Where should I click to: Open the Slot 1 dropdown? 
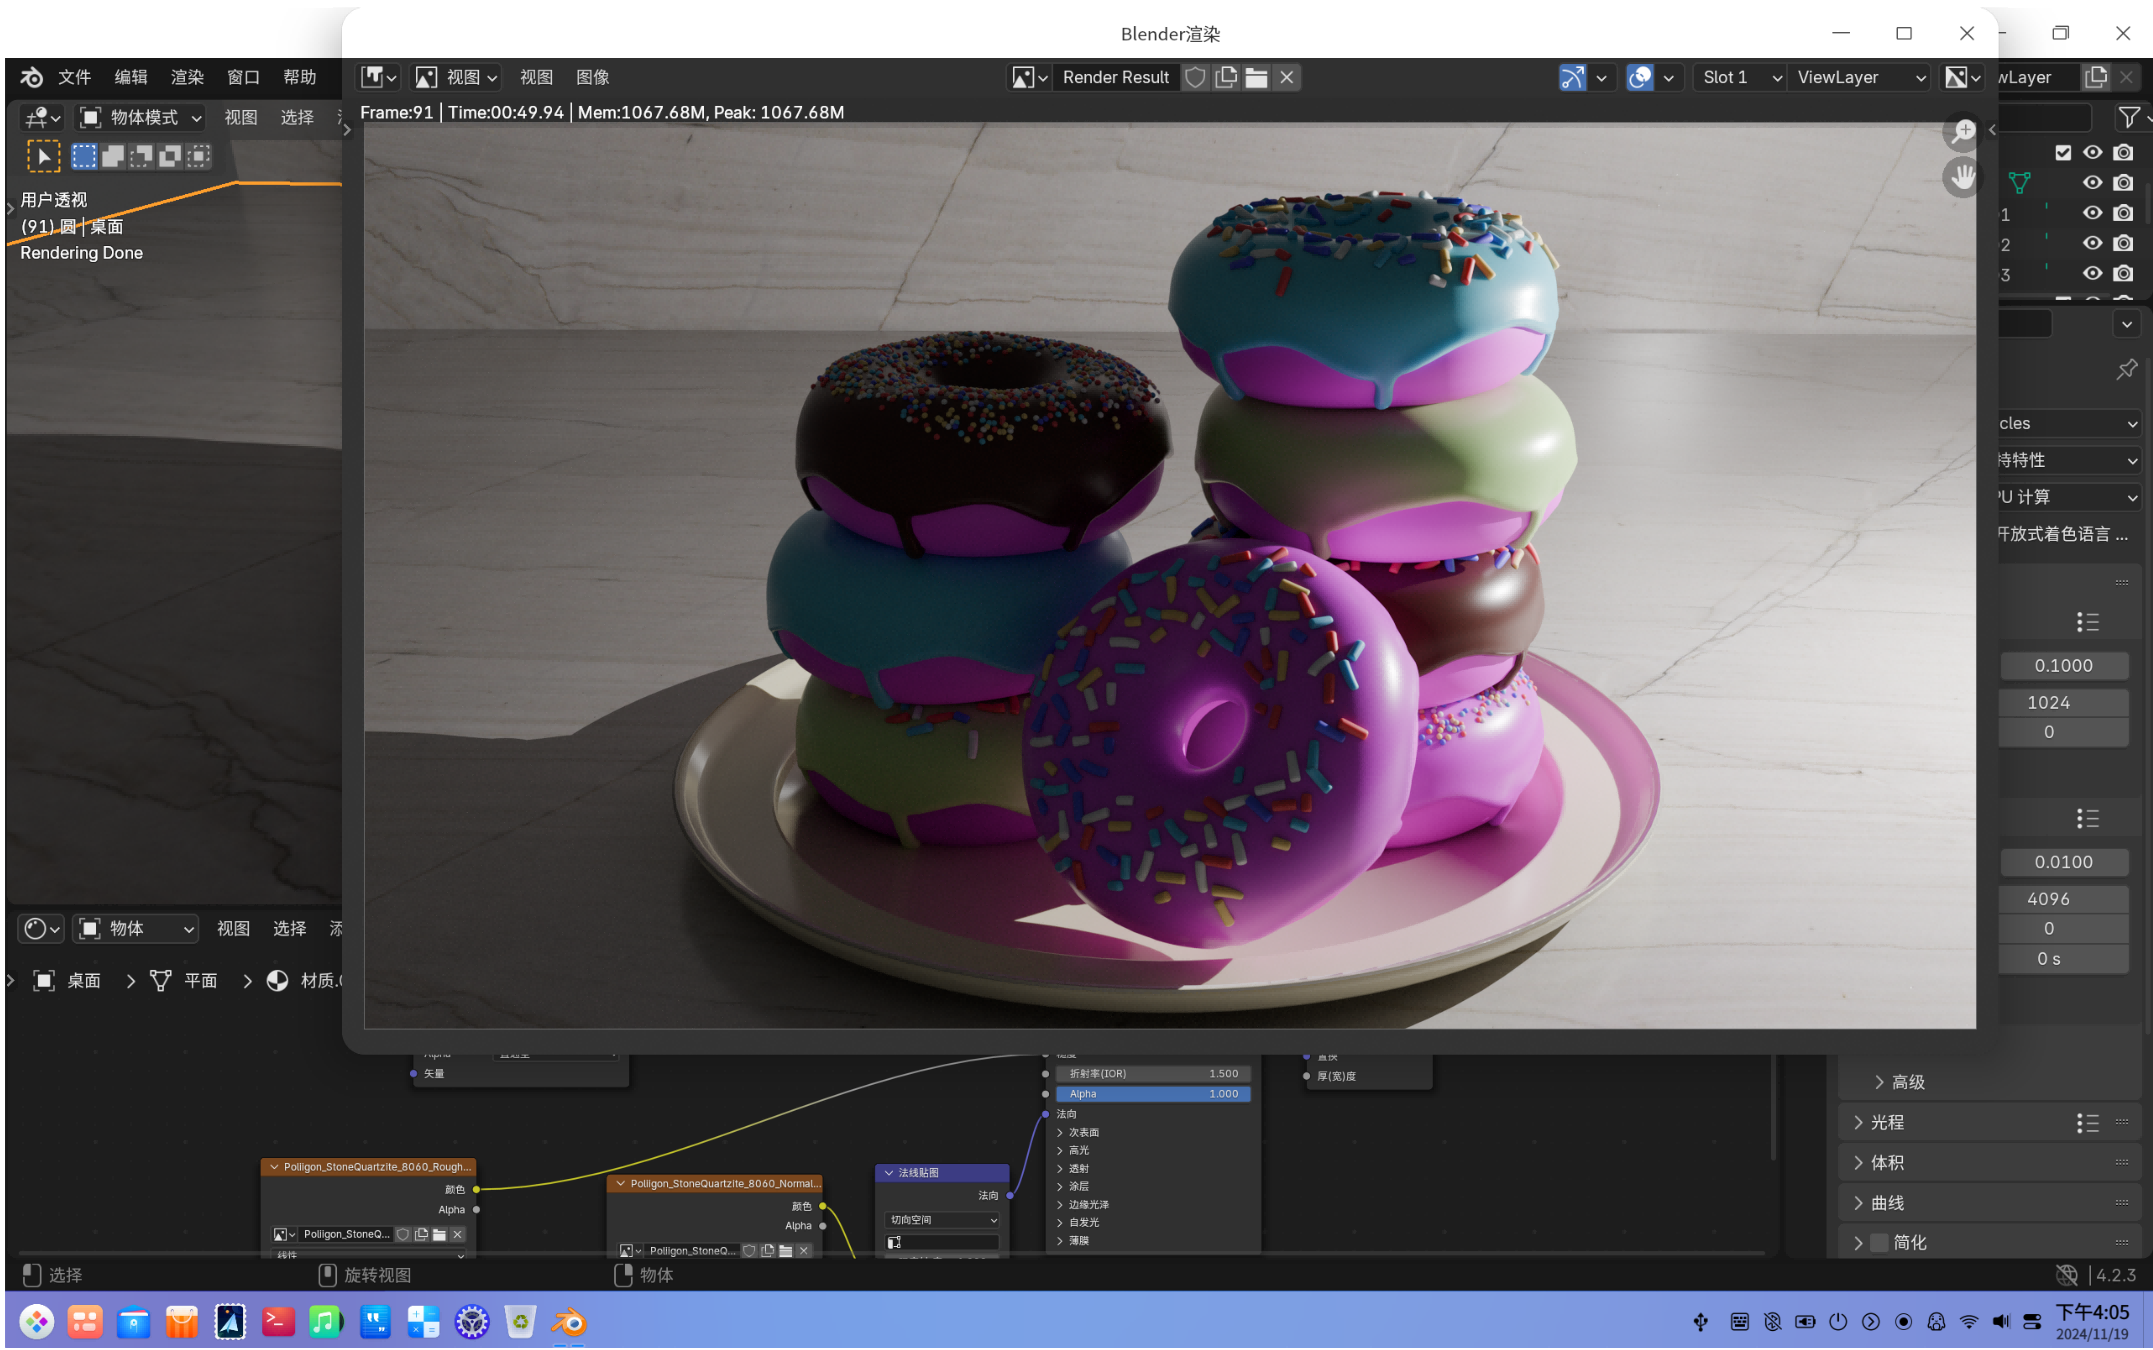(1740, 78)
